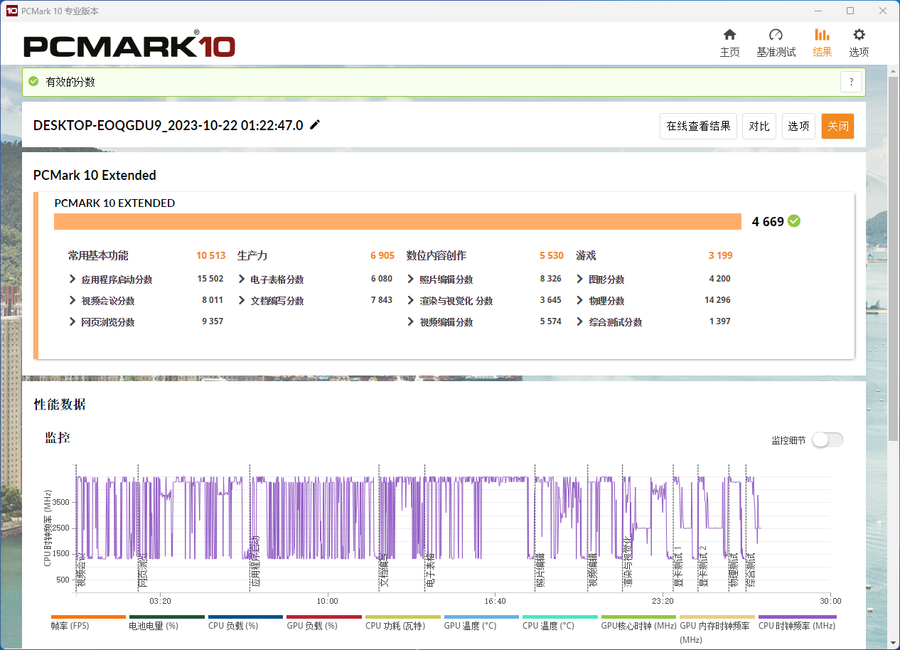Expand 渲染与视觉化 分数 row
Viewport: 900px width, 650px height.
[x=410, y=300]
